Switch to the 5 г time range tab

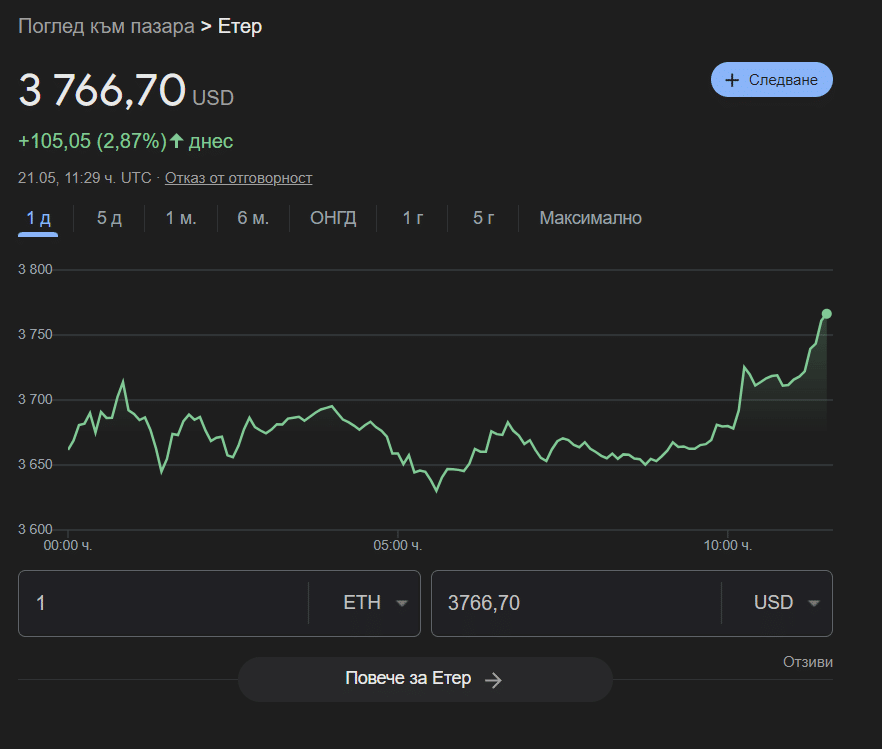[483, 218]
